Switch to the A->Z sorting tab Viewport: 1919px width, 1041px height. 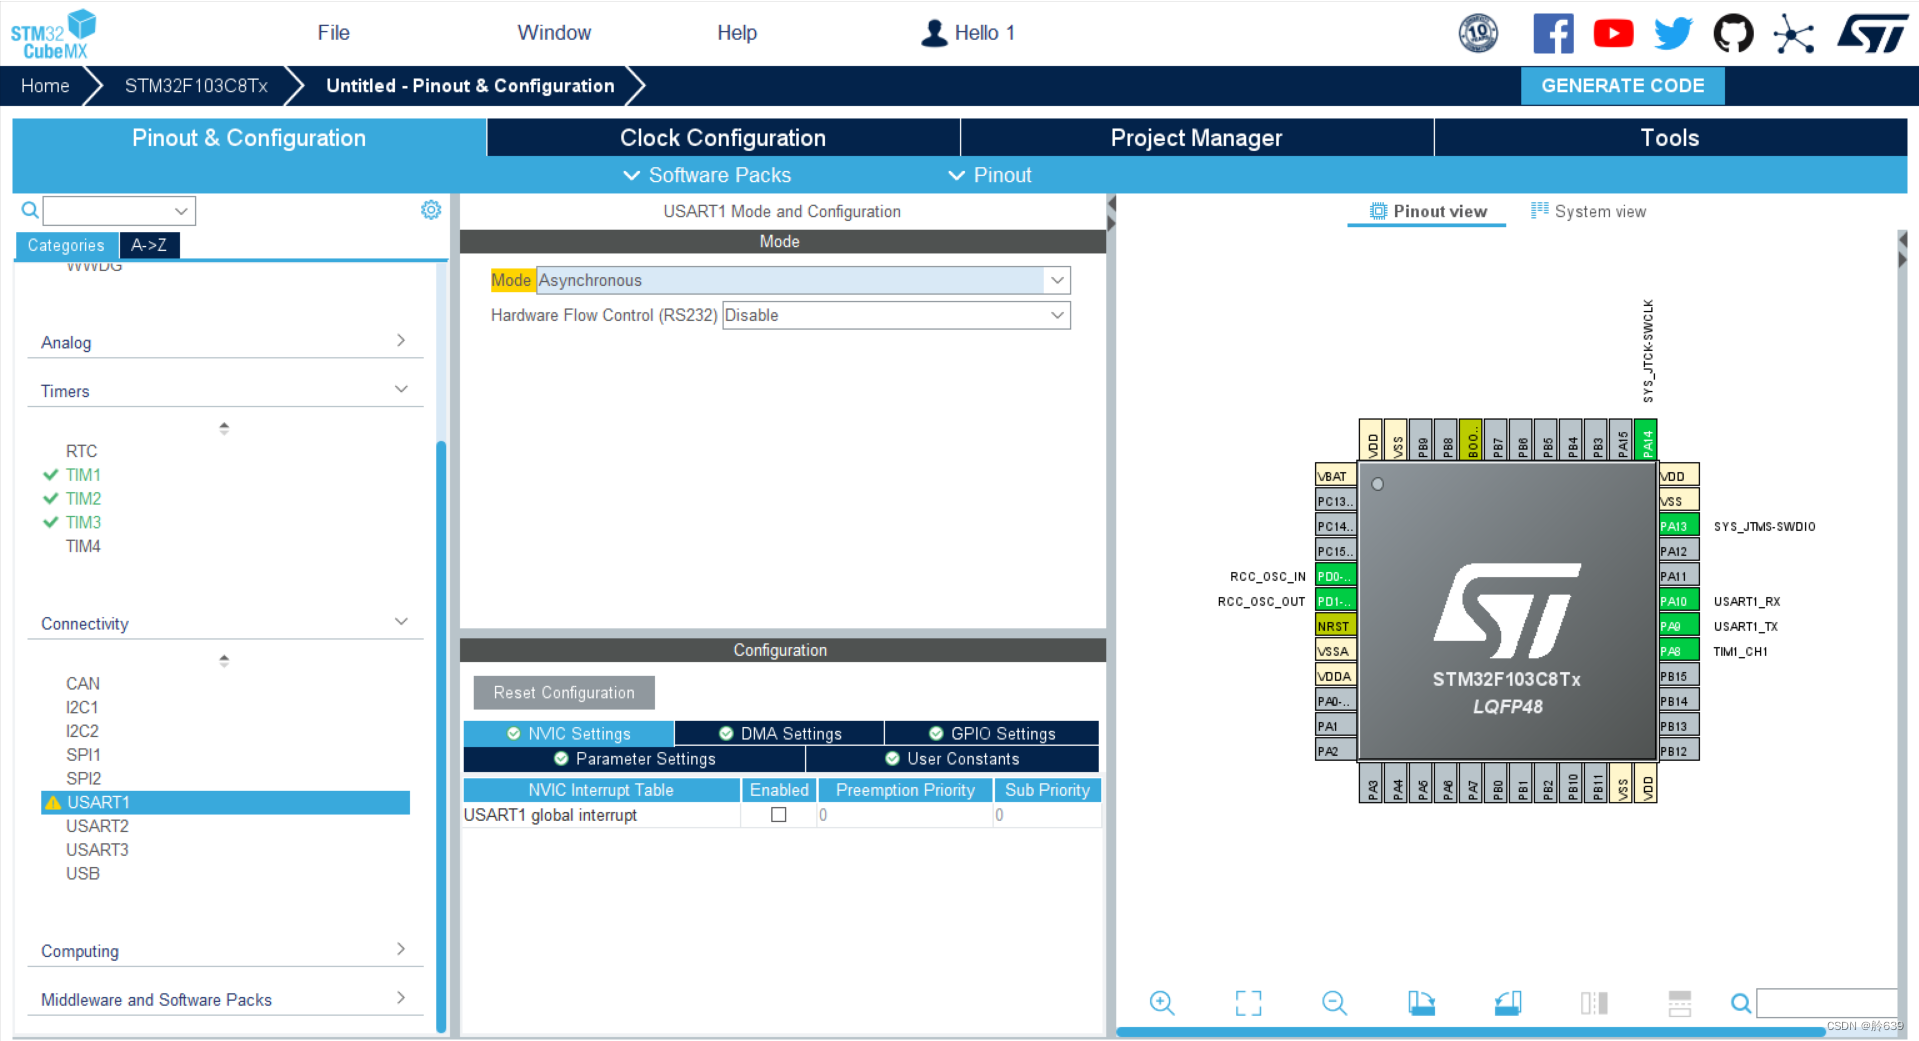click(x=149, y=245)
